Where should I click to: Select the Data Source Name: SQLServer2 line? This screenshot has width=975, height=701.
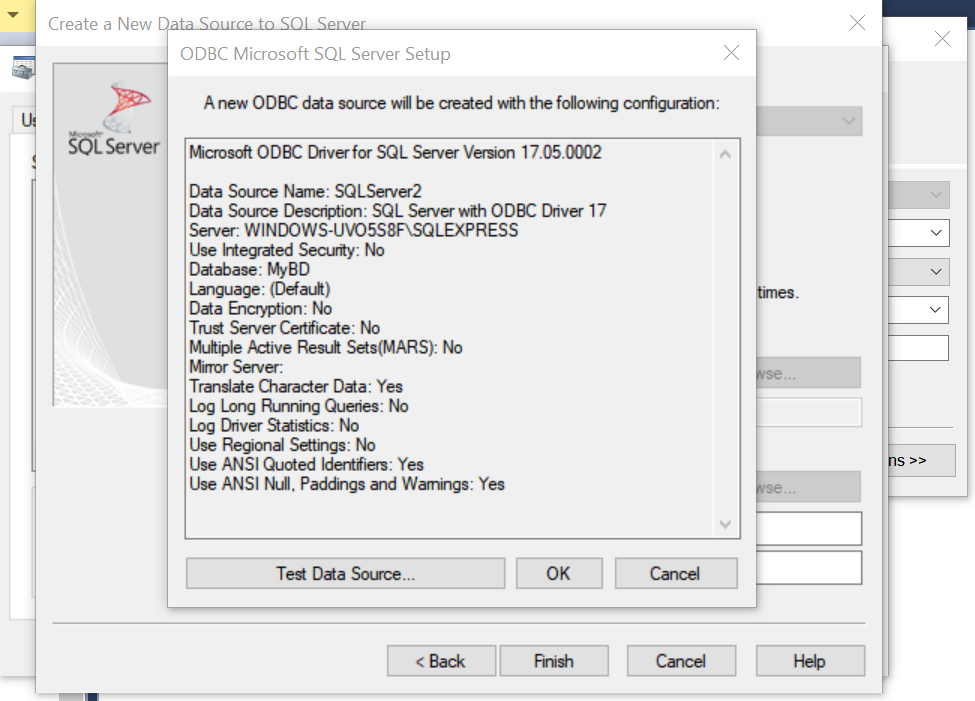305,191
